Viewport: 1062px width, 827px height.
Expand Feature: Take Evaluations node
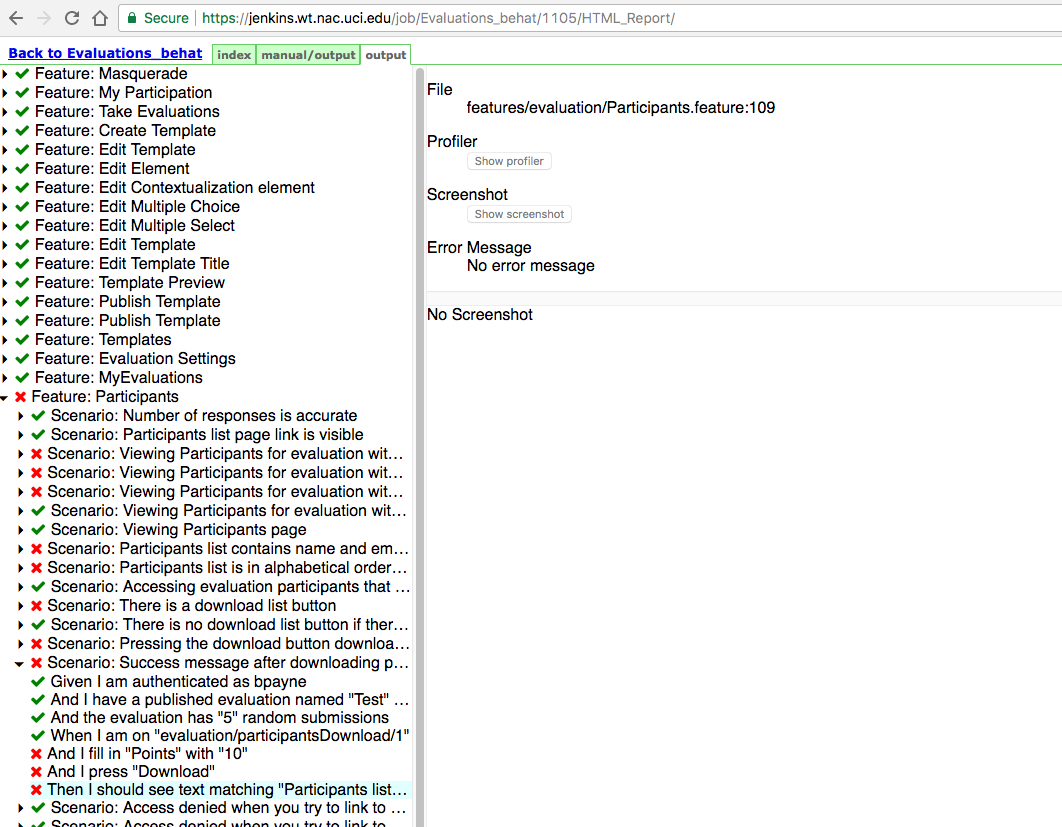(x=5, y=112)
